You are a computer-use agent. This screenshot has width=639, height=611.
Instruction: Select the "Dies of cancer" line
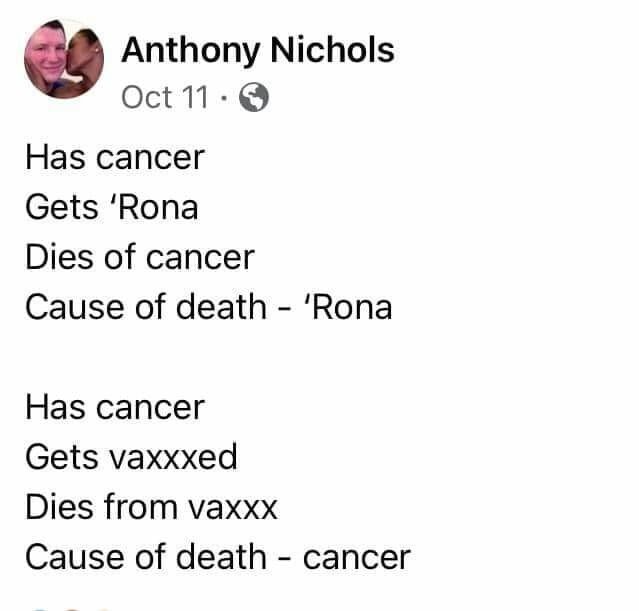139,257
